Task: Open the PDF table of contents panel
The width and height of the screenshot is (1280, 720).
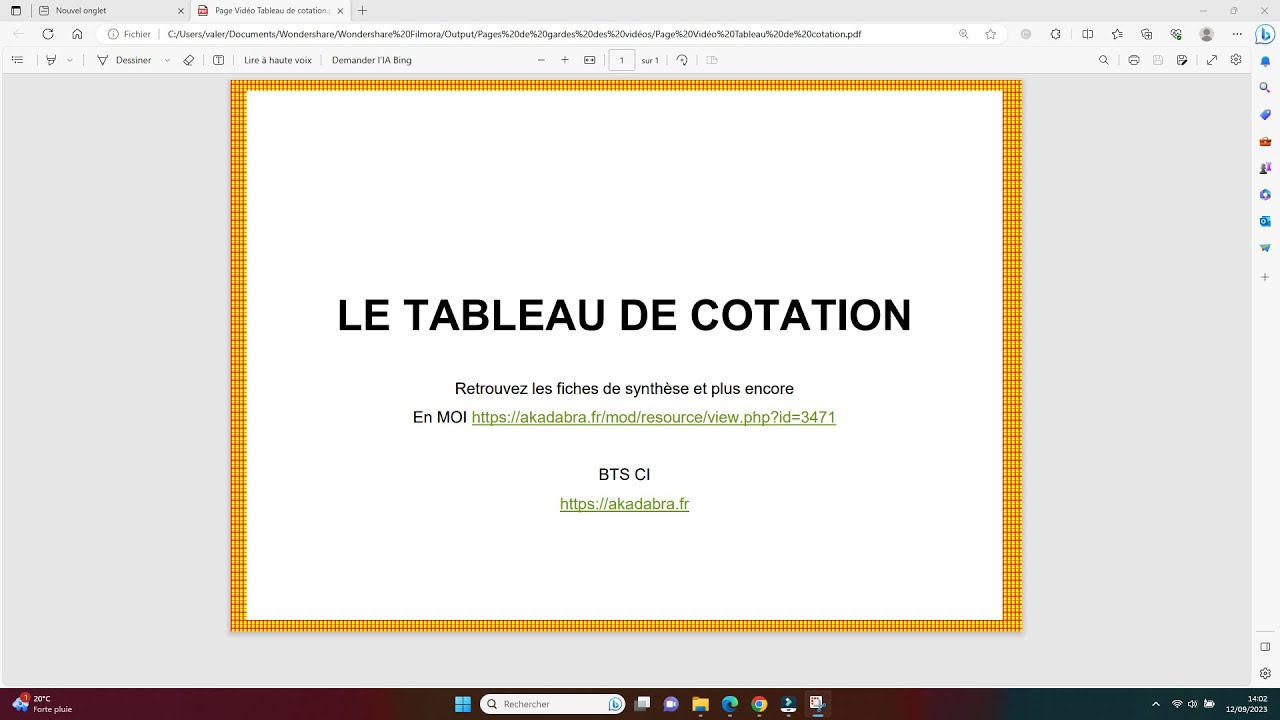Action: point(17,60)
